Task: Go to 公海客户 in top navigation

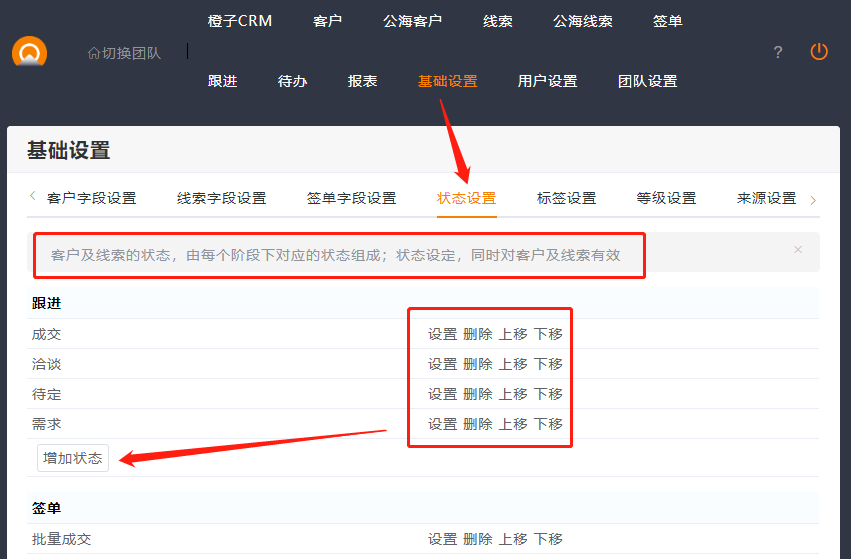Action: (x=412, y=21)
